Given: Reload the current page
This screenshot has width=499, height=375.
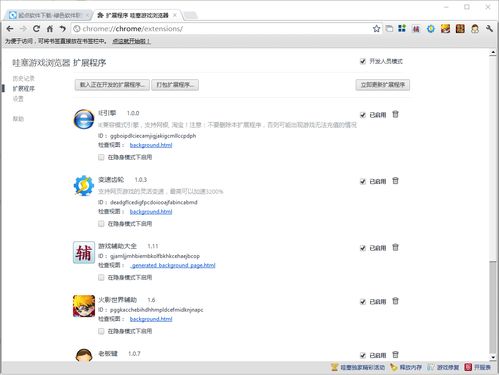Looking at the screenshot, I should pyautogui.click(x=36, y=29).
